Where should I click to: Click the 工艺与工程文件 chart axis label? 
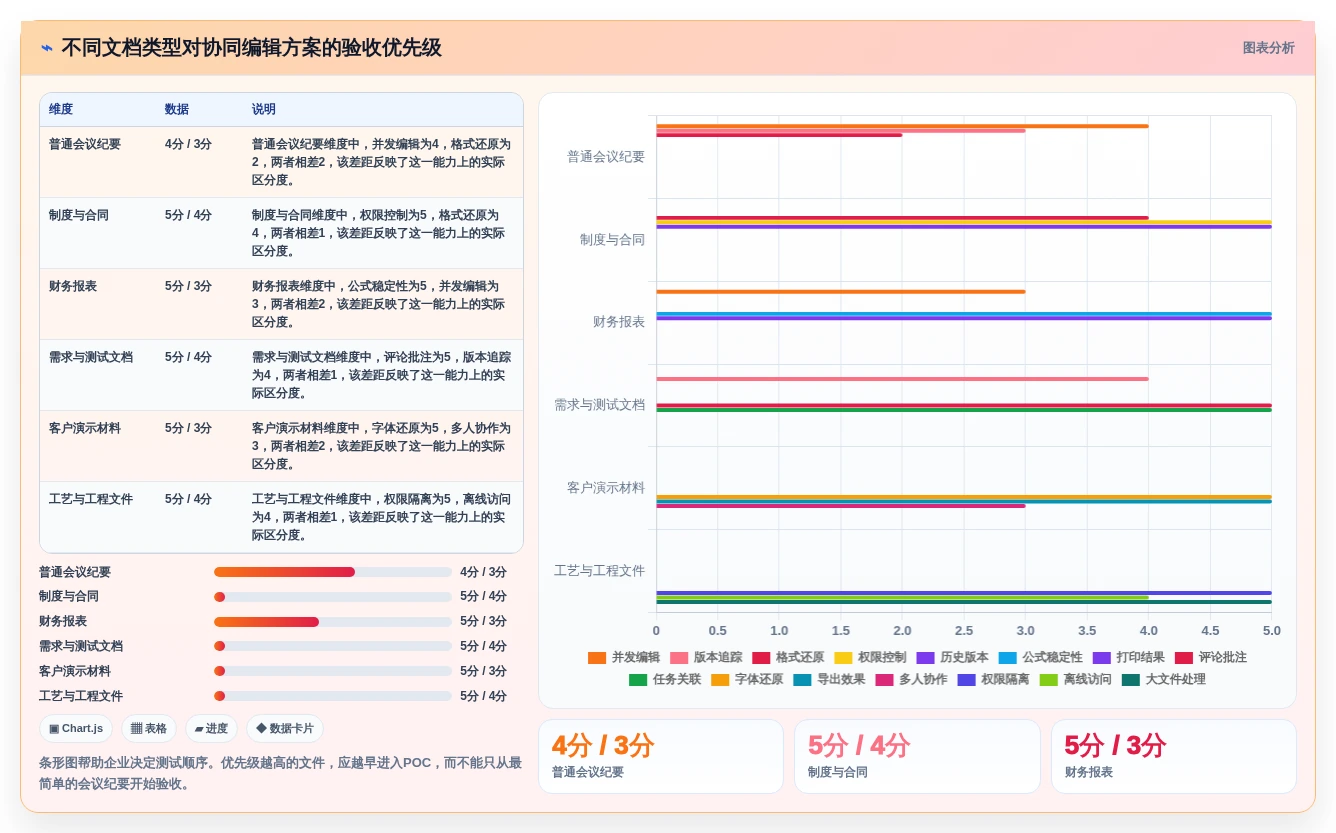[x=600, y=571]
